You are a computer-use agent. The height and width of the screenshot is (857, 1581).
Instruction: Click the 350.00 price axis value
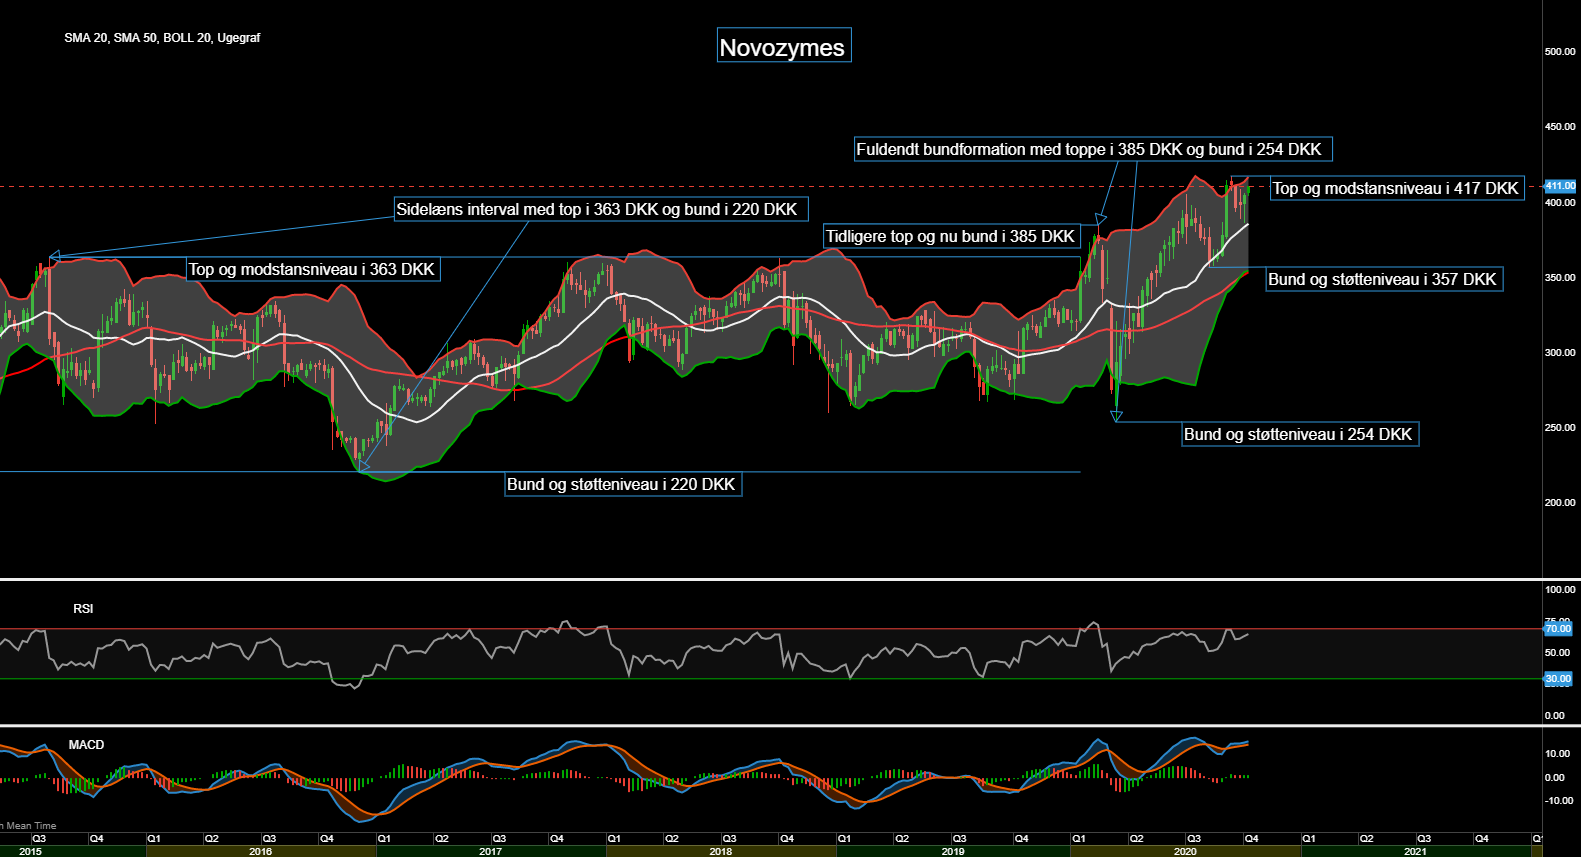tap(1560, 277)
